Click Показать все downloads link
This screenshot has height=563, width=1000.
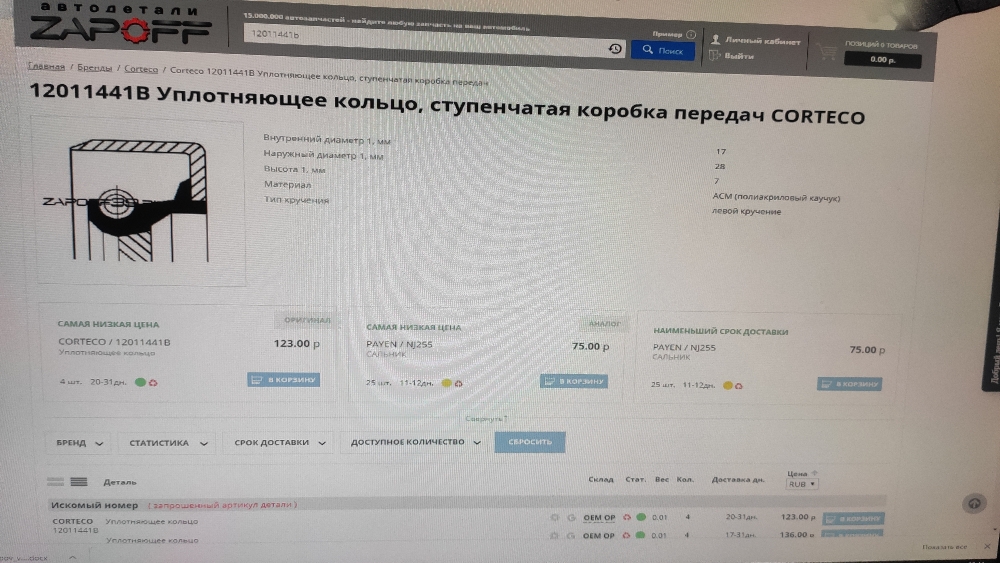click(x=945, y=547)
